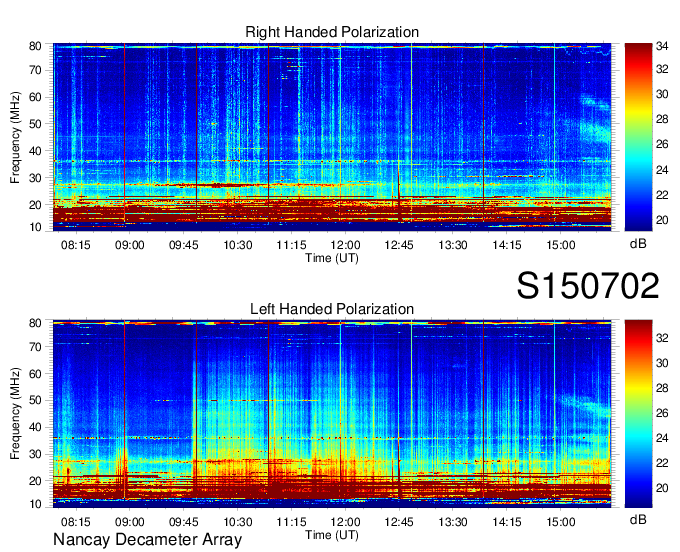The width and height of the screenshot is (680, 552).
Task: Click '12:00' time tick on Right Handed plot
Action: 345,245
